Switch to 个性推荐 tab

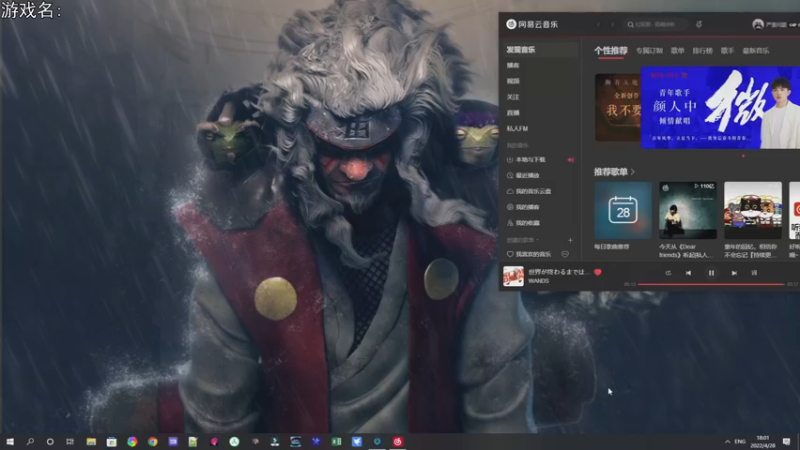[611, 51]
